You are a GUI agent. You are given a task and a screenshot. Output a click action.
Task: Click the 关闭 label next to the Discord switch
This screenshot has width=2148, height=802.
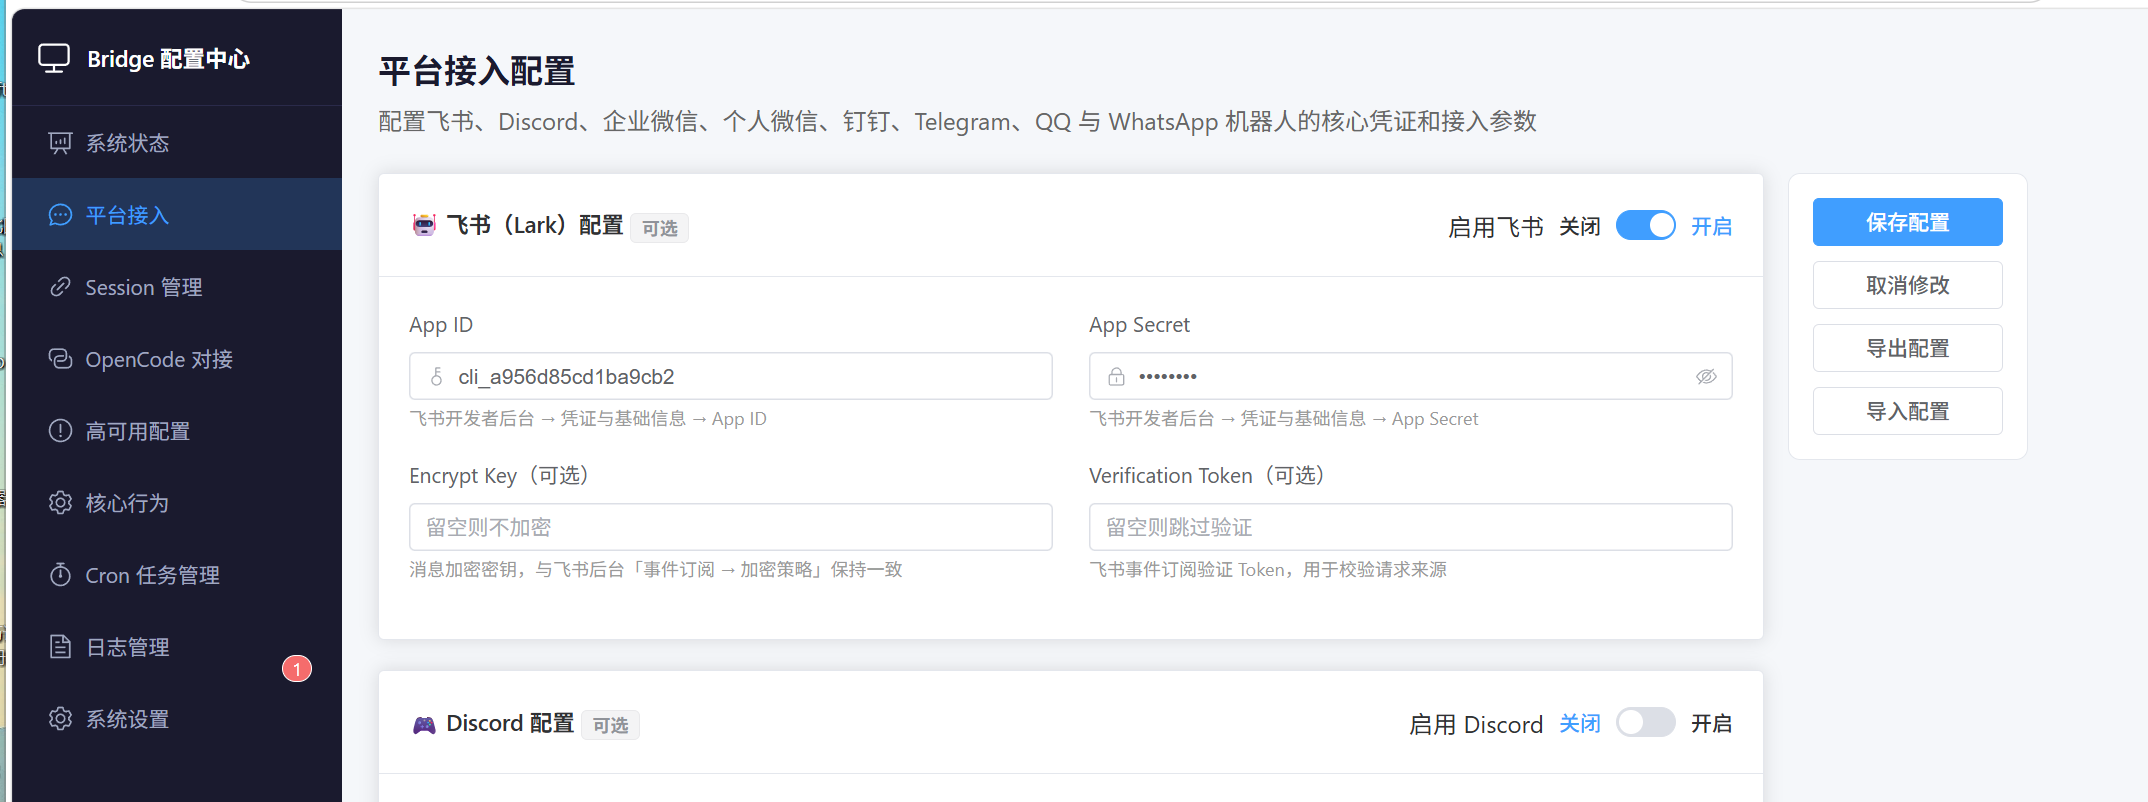point(1580,724)
